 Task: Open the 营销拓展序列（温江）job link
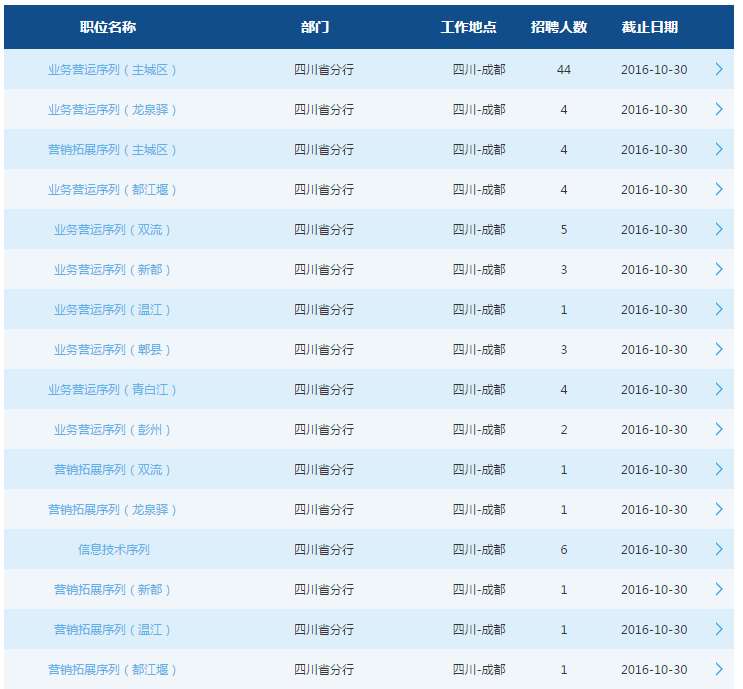tap(113, 629)
